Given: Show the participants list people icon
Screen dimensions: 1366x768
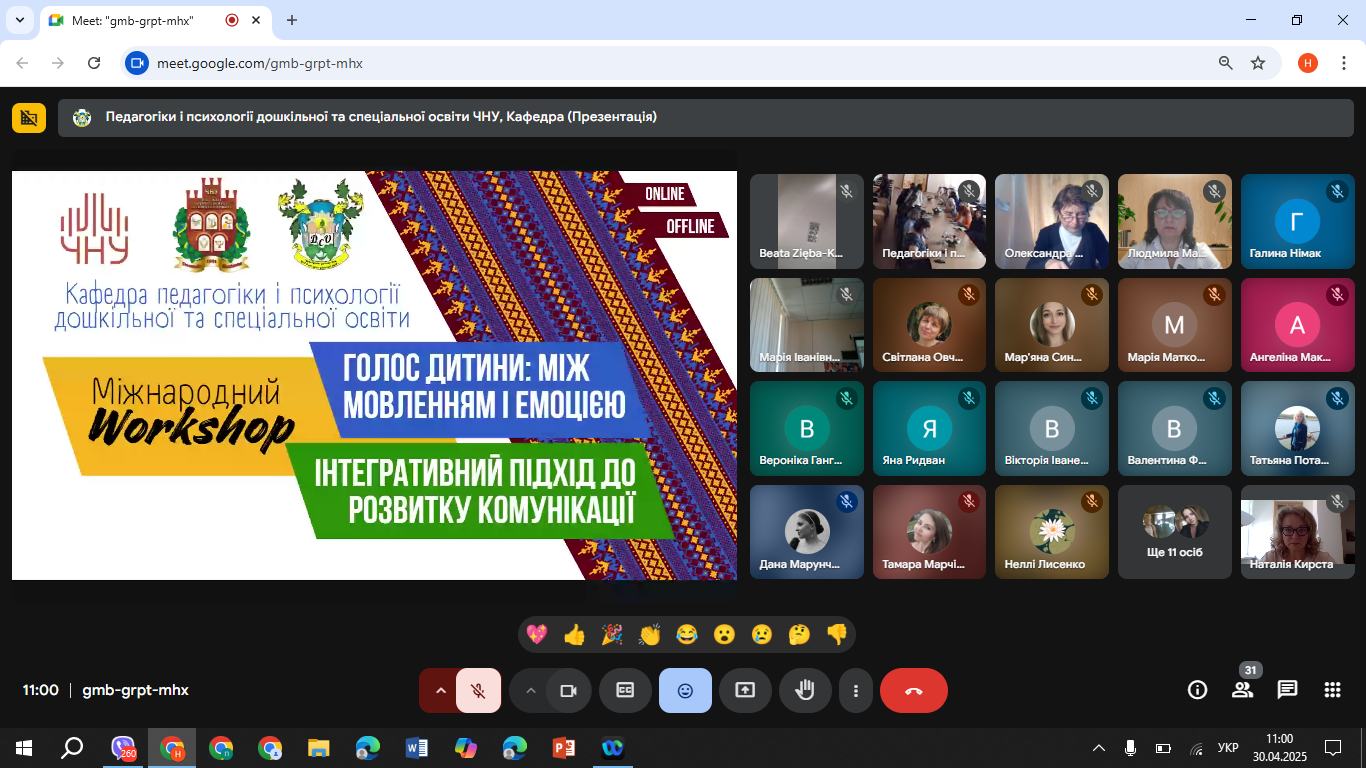Looking at the screenshot, I should (1242, 690).
